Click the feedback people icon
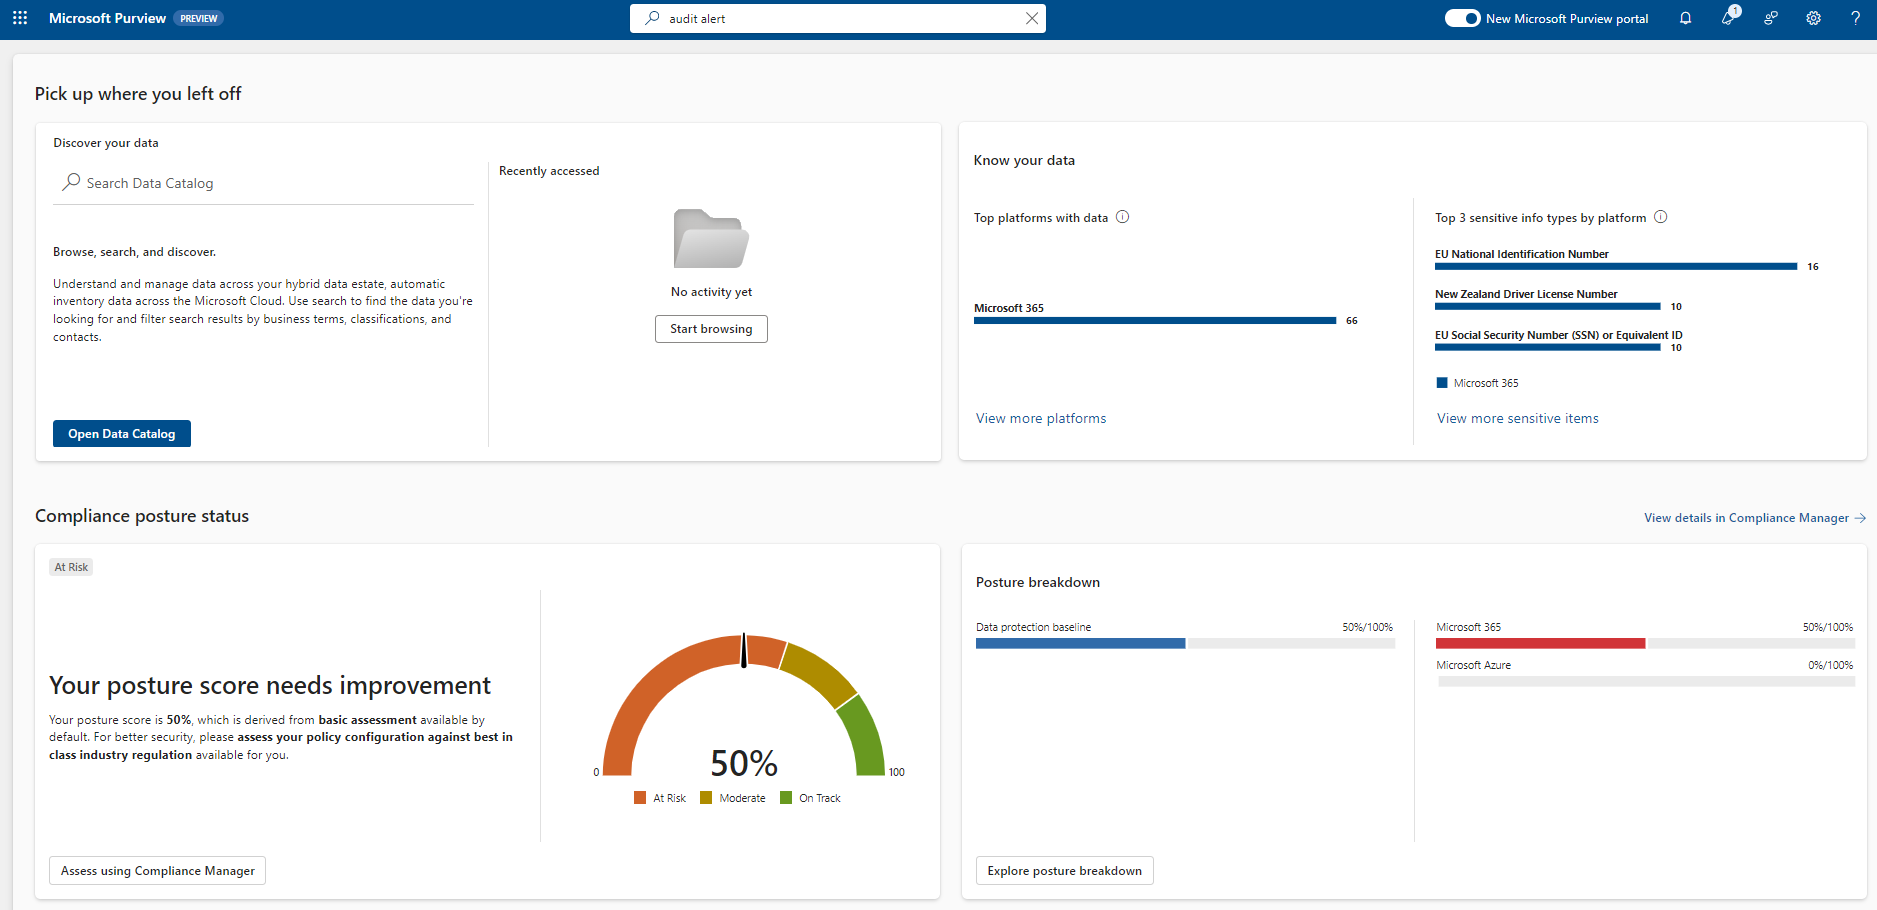 tap(1770, 18)
